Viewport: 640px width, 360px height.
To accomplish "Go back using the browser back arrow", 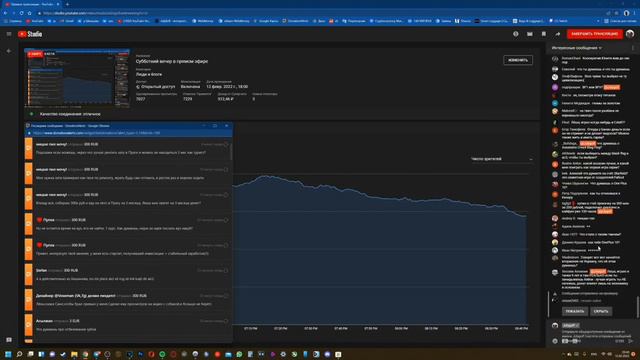I will point(5,13).
